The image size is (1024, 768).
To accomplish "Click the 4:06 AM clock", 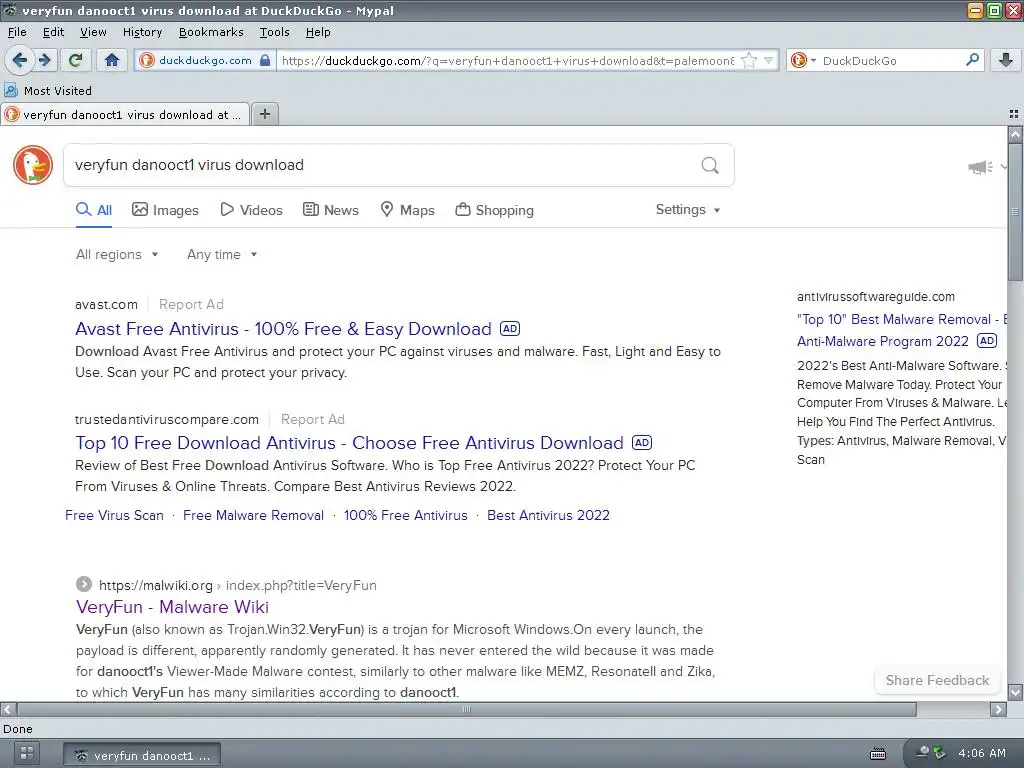I will pyautogui.click(x=982, y=753).
